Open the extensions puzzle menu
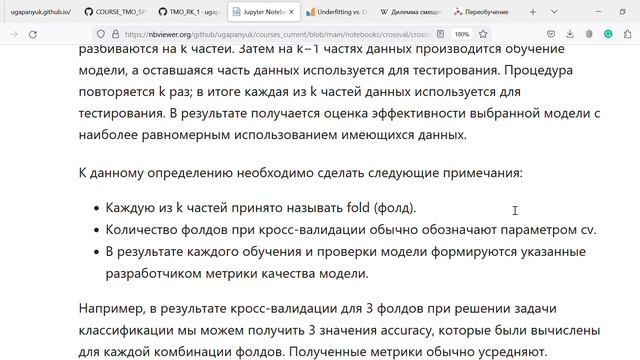Screen dimensions: 640x360 (627, 34)
